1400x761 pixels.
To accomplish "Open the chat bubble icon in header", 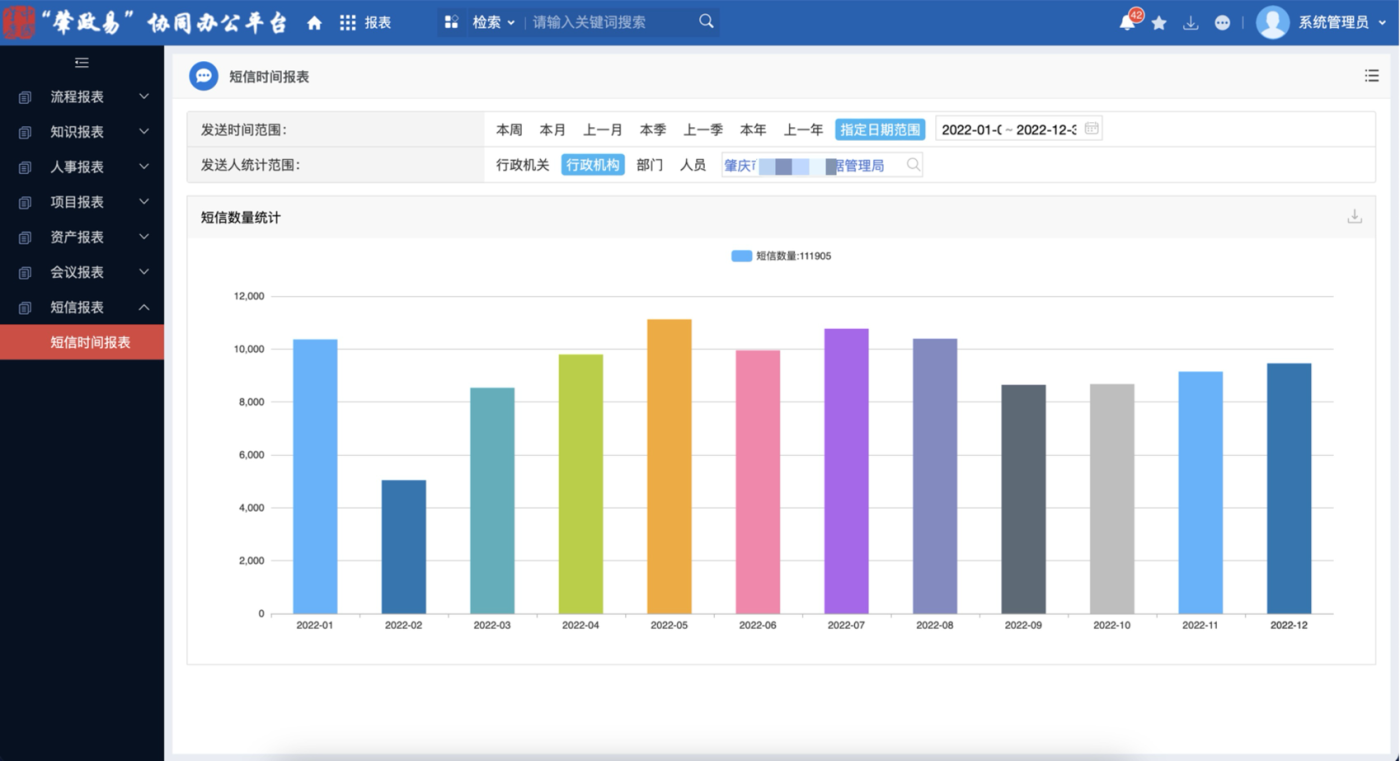I will pos(1222,23).
